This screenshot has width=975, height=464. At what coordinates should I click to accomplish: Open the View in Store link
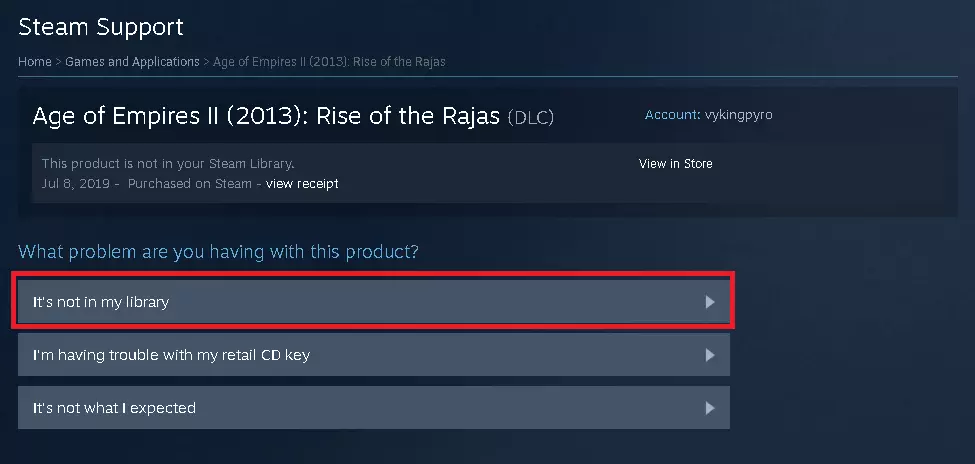click(675, 164)
